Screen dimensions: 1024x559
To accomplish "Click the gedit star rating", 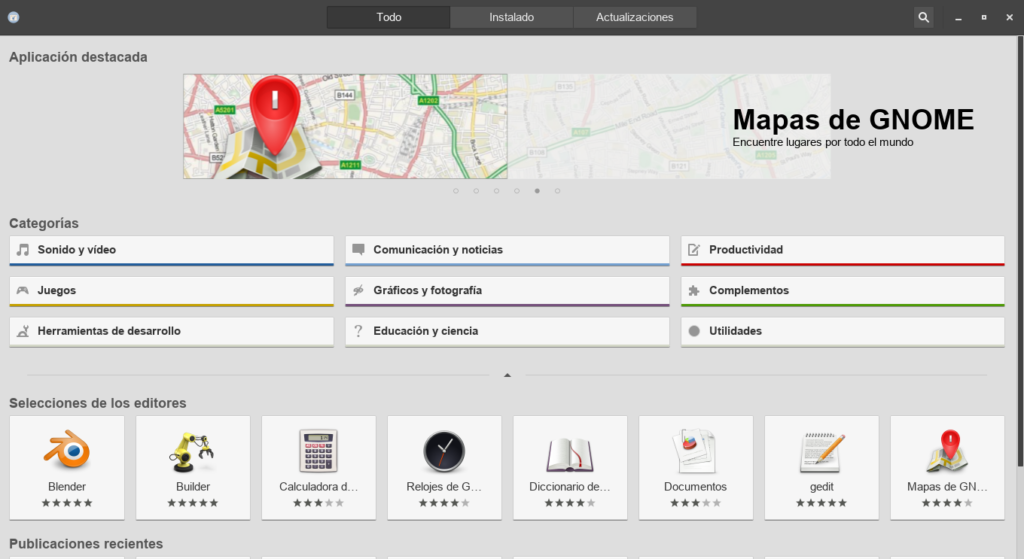I will [822, 503].
